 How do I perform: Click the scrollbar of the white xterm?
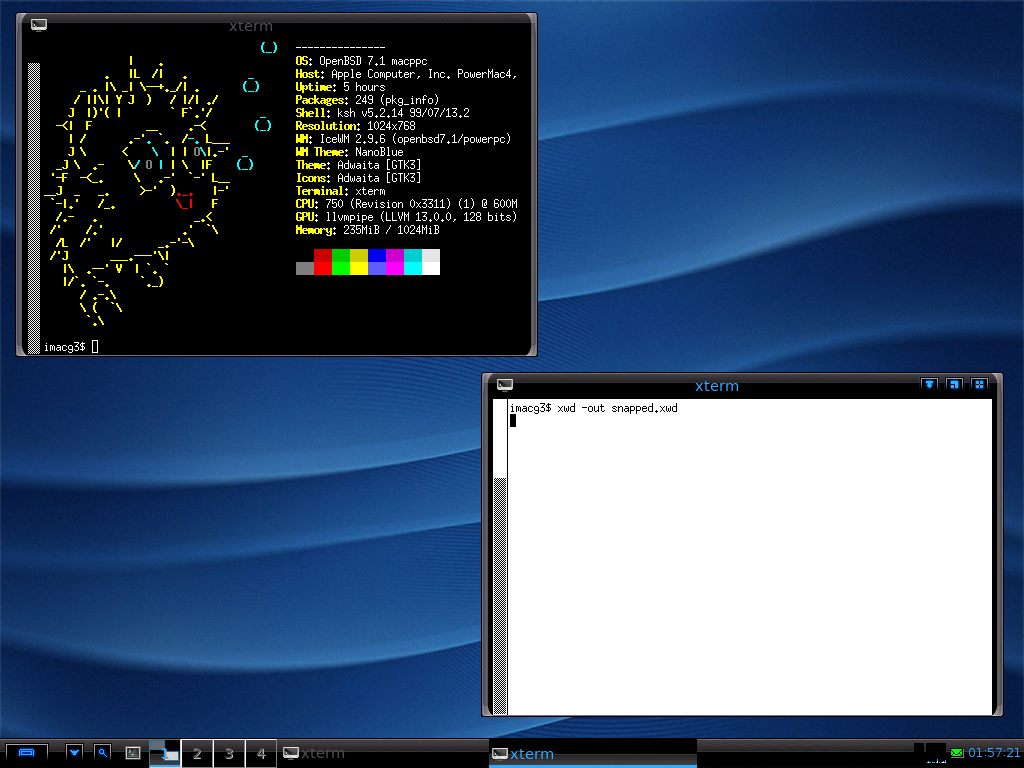[500, 560]
